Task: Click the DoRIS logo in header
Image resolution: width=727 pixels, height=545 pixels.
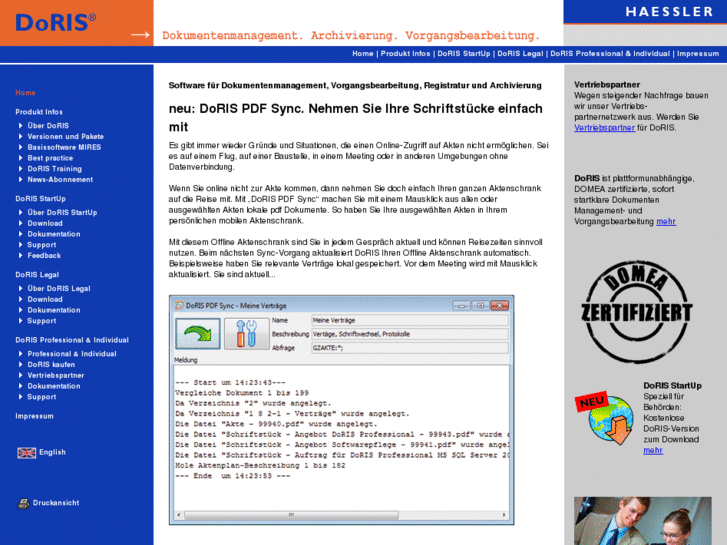Action: click(57, 22)
